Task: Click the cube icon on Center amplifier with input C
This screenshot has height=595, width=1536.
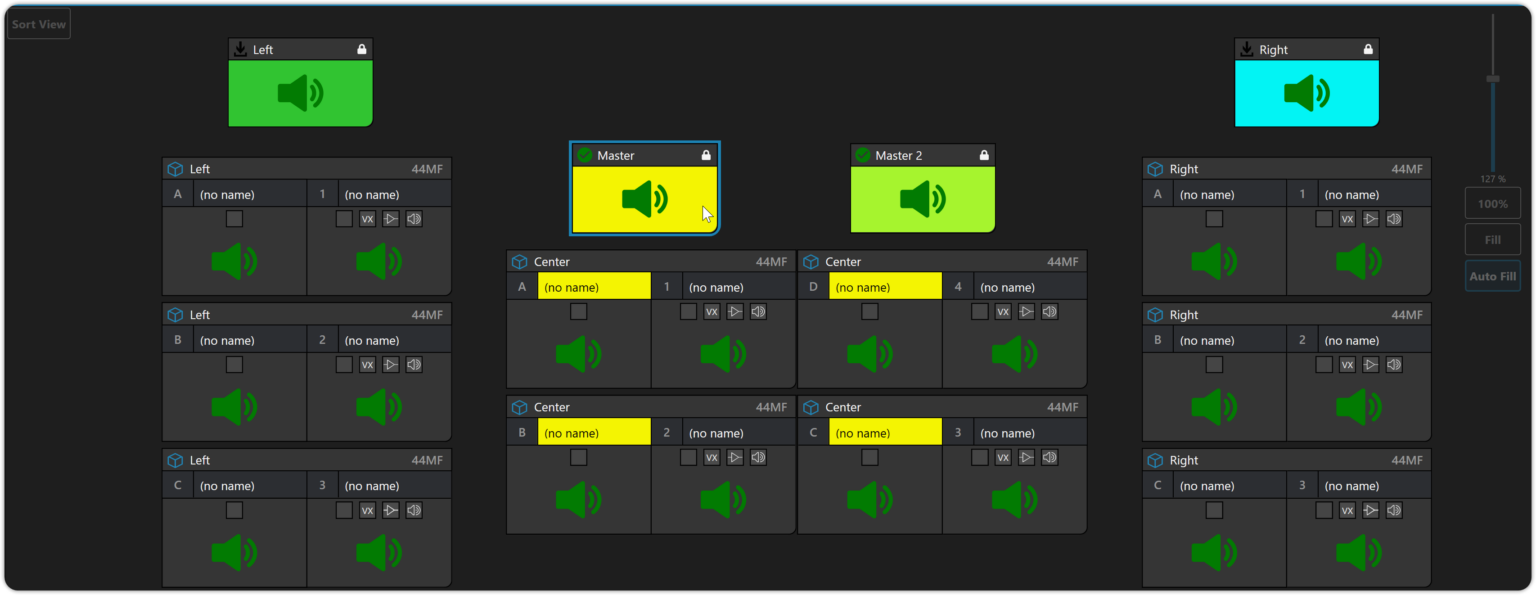Action: coord(811,407)
